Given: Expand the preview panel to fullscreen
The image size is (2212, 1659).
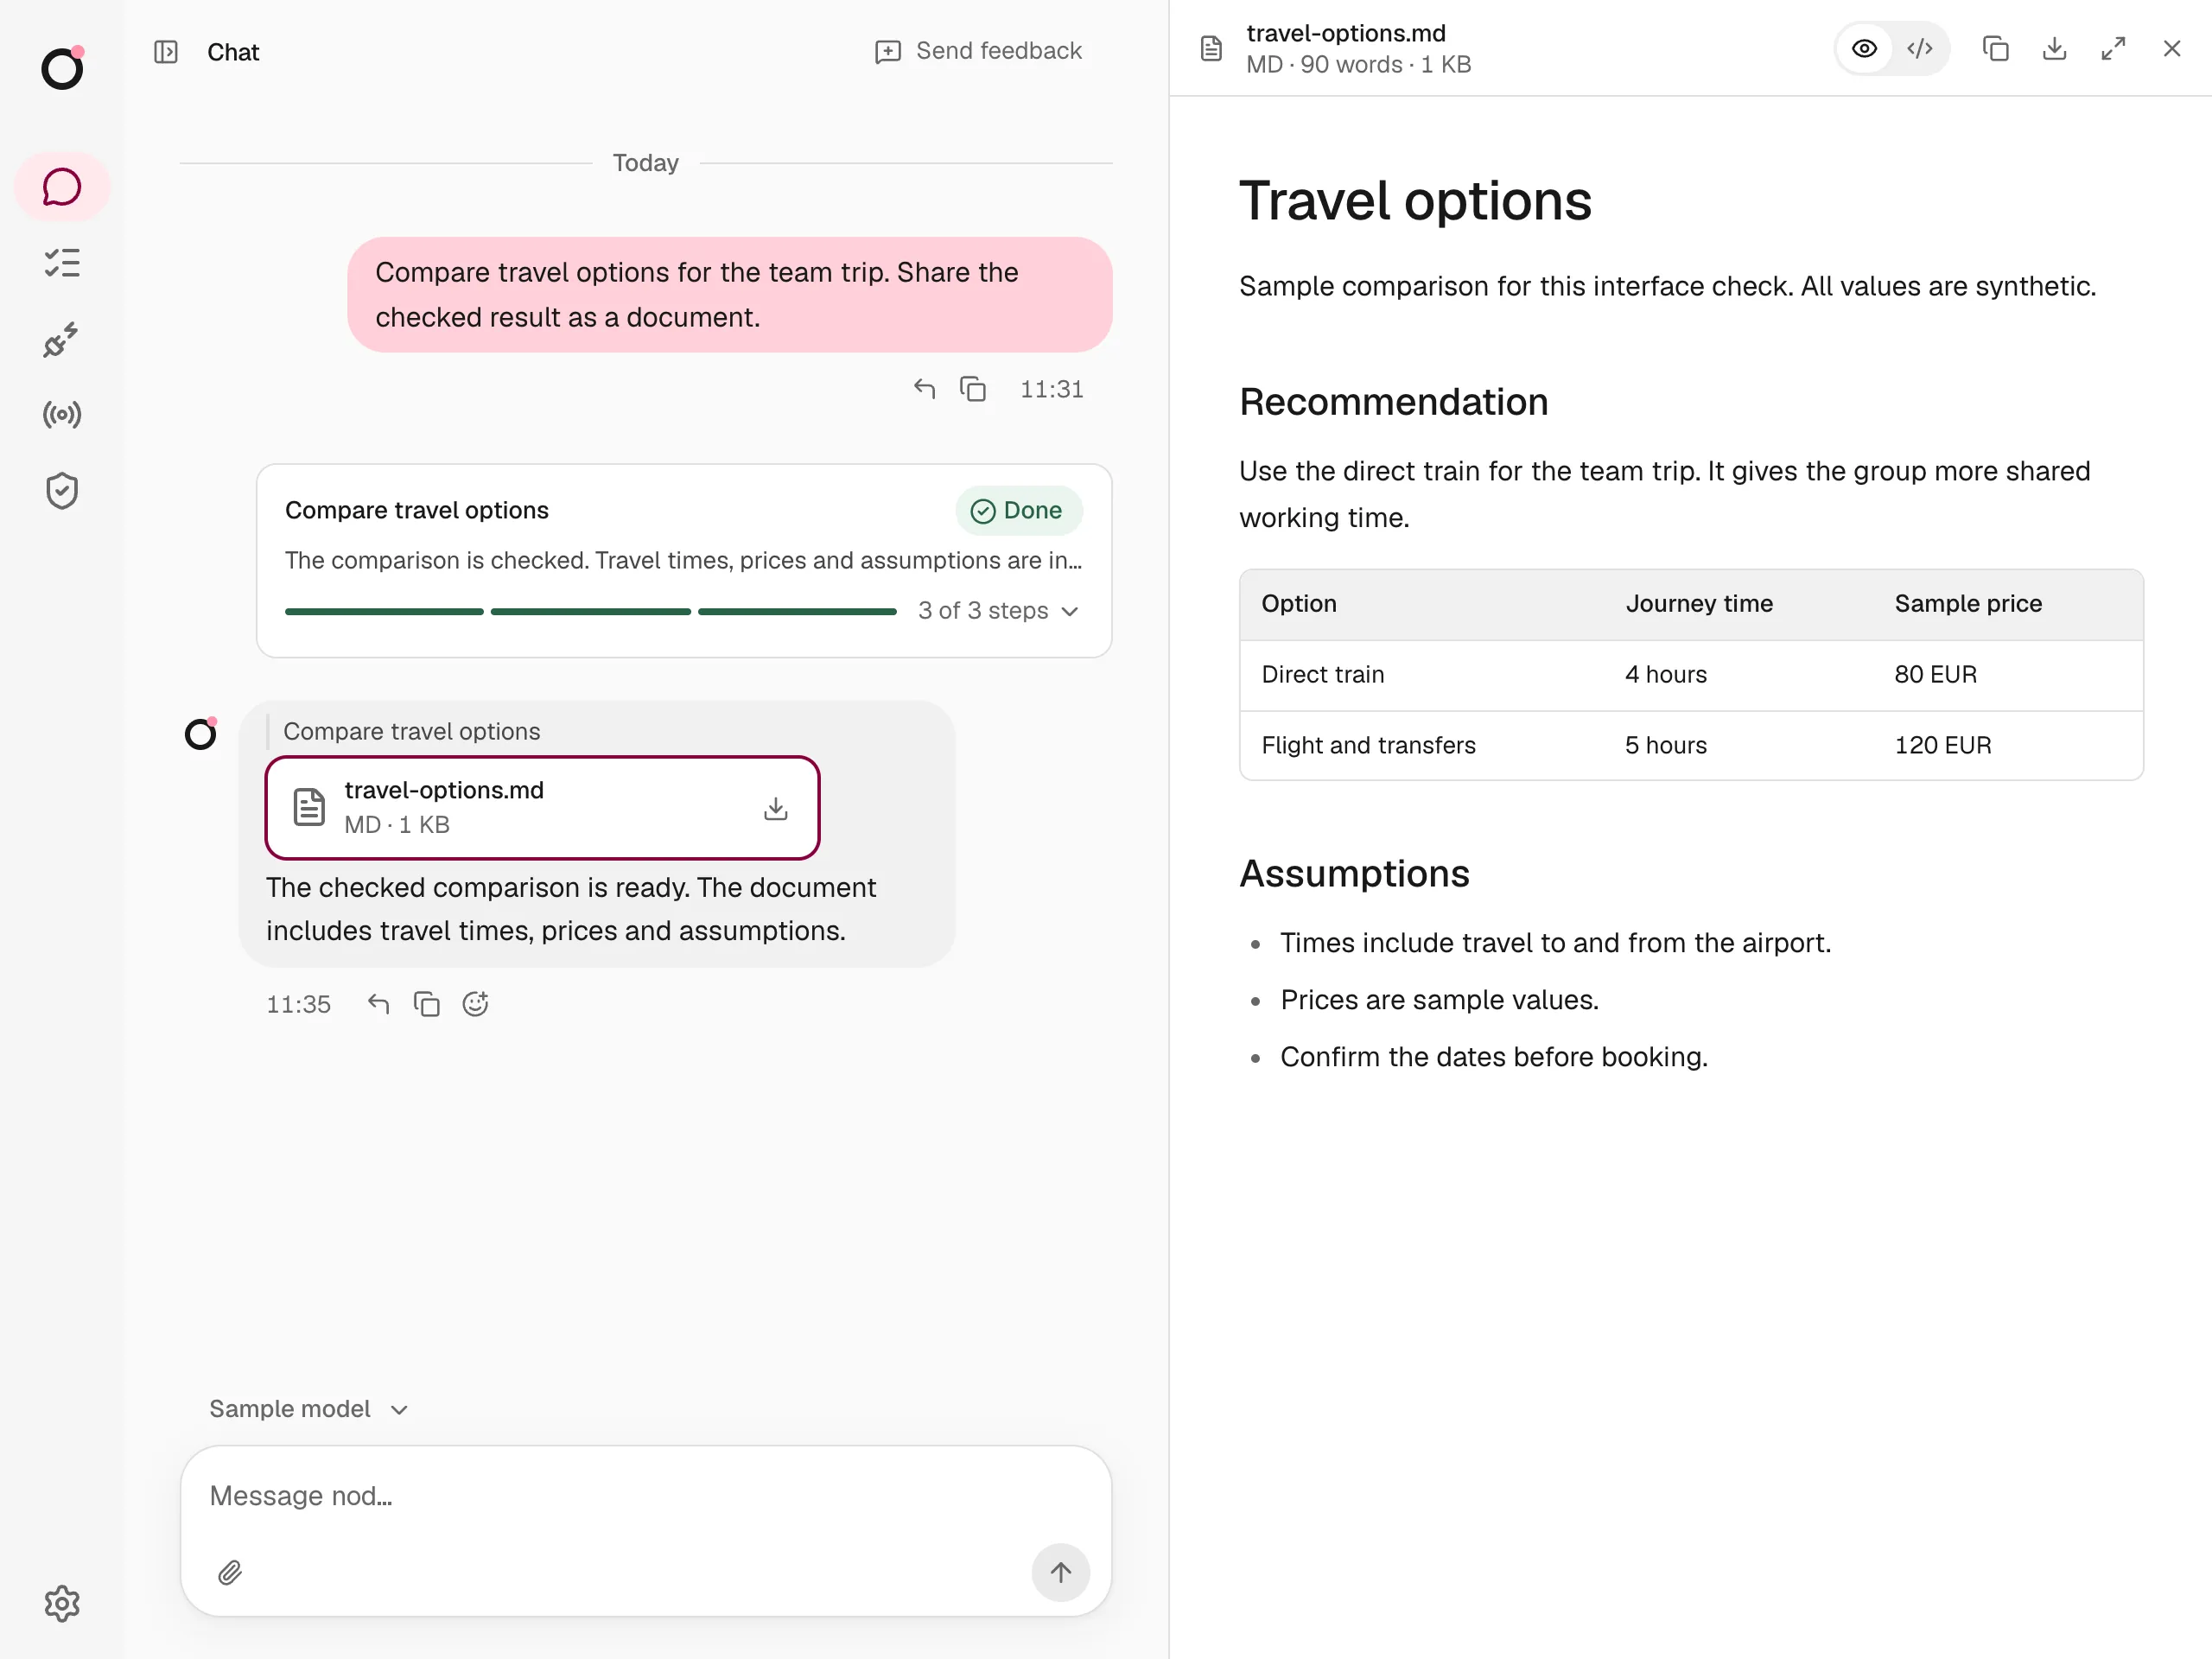Looking at the screenshot, I should point(2113,48).
